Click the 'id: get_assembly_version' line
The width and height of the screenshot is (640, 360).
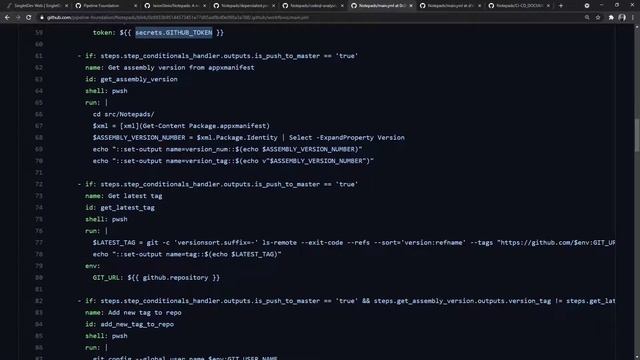pyautogui.click(x=131, y=79)
